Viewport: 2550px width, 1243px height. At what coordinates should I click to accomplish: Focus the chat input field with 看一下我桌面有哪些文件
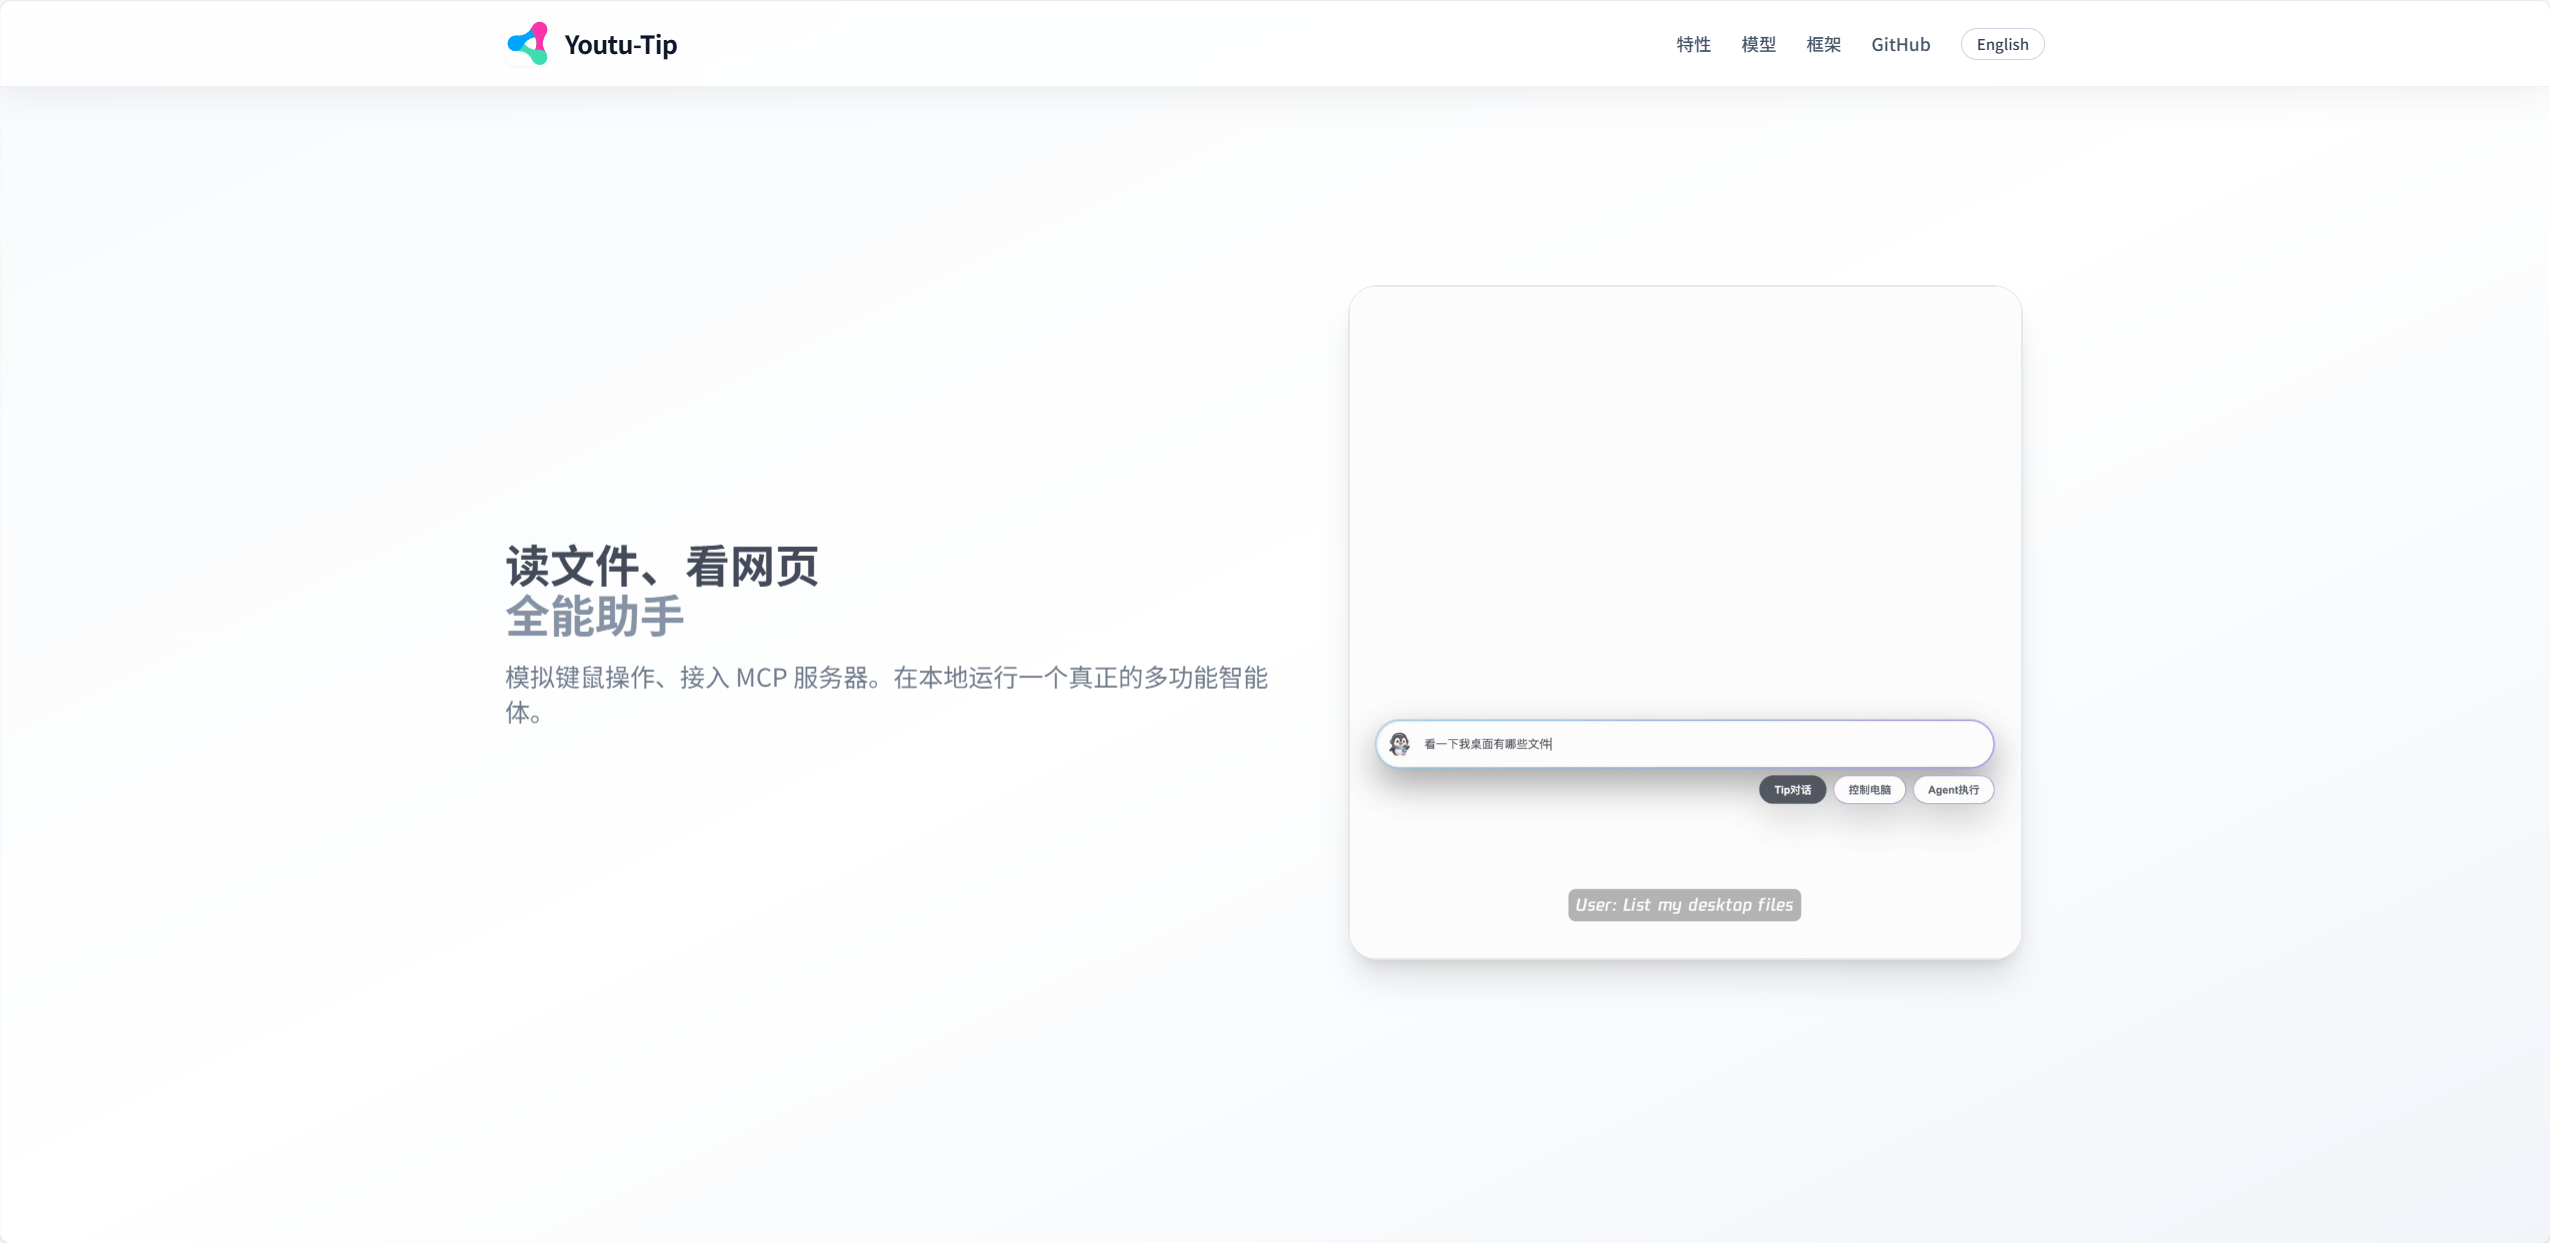(1684, 744)
